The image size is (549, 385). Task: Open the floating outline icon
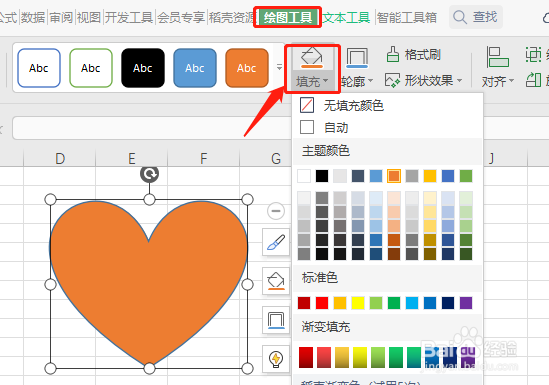click(x=276, y=320)
